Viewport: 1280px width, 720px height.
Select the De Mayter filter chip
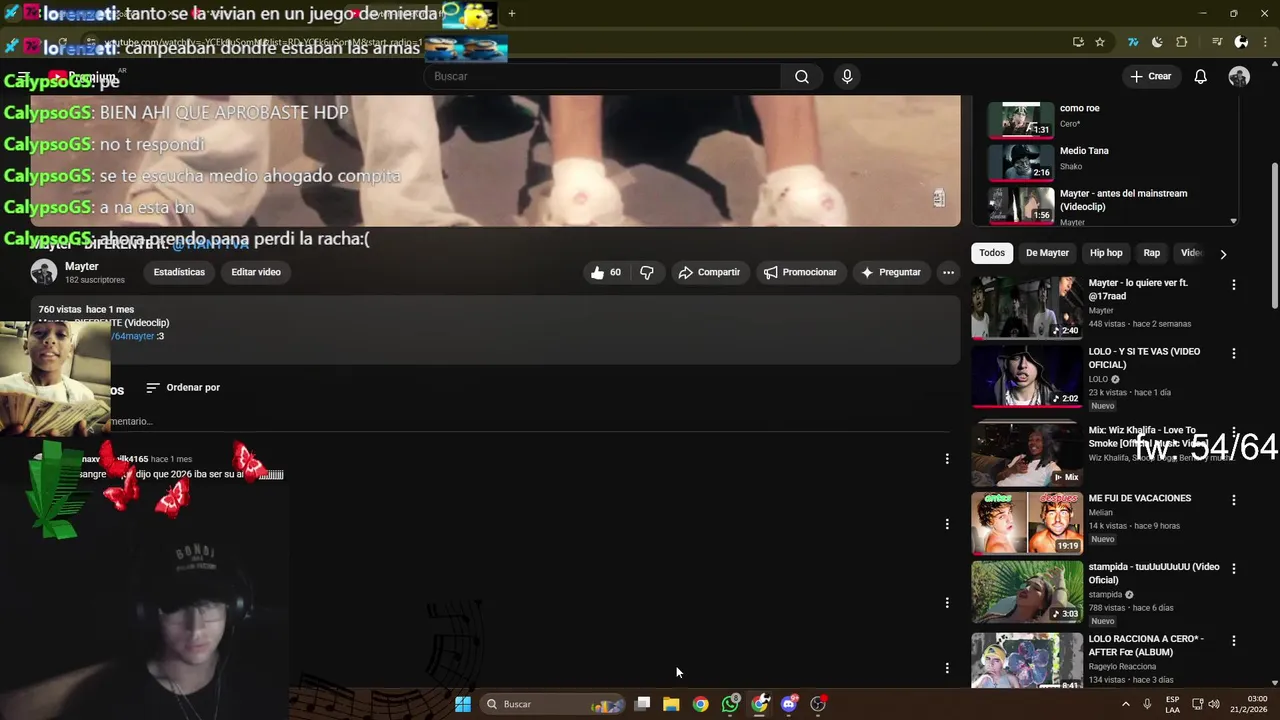pos(1047,253)
